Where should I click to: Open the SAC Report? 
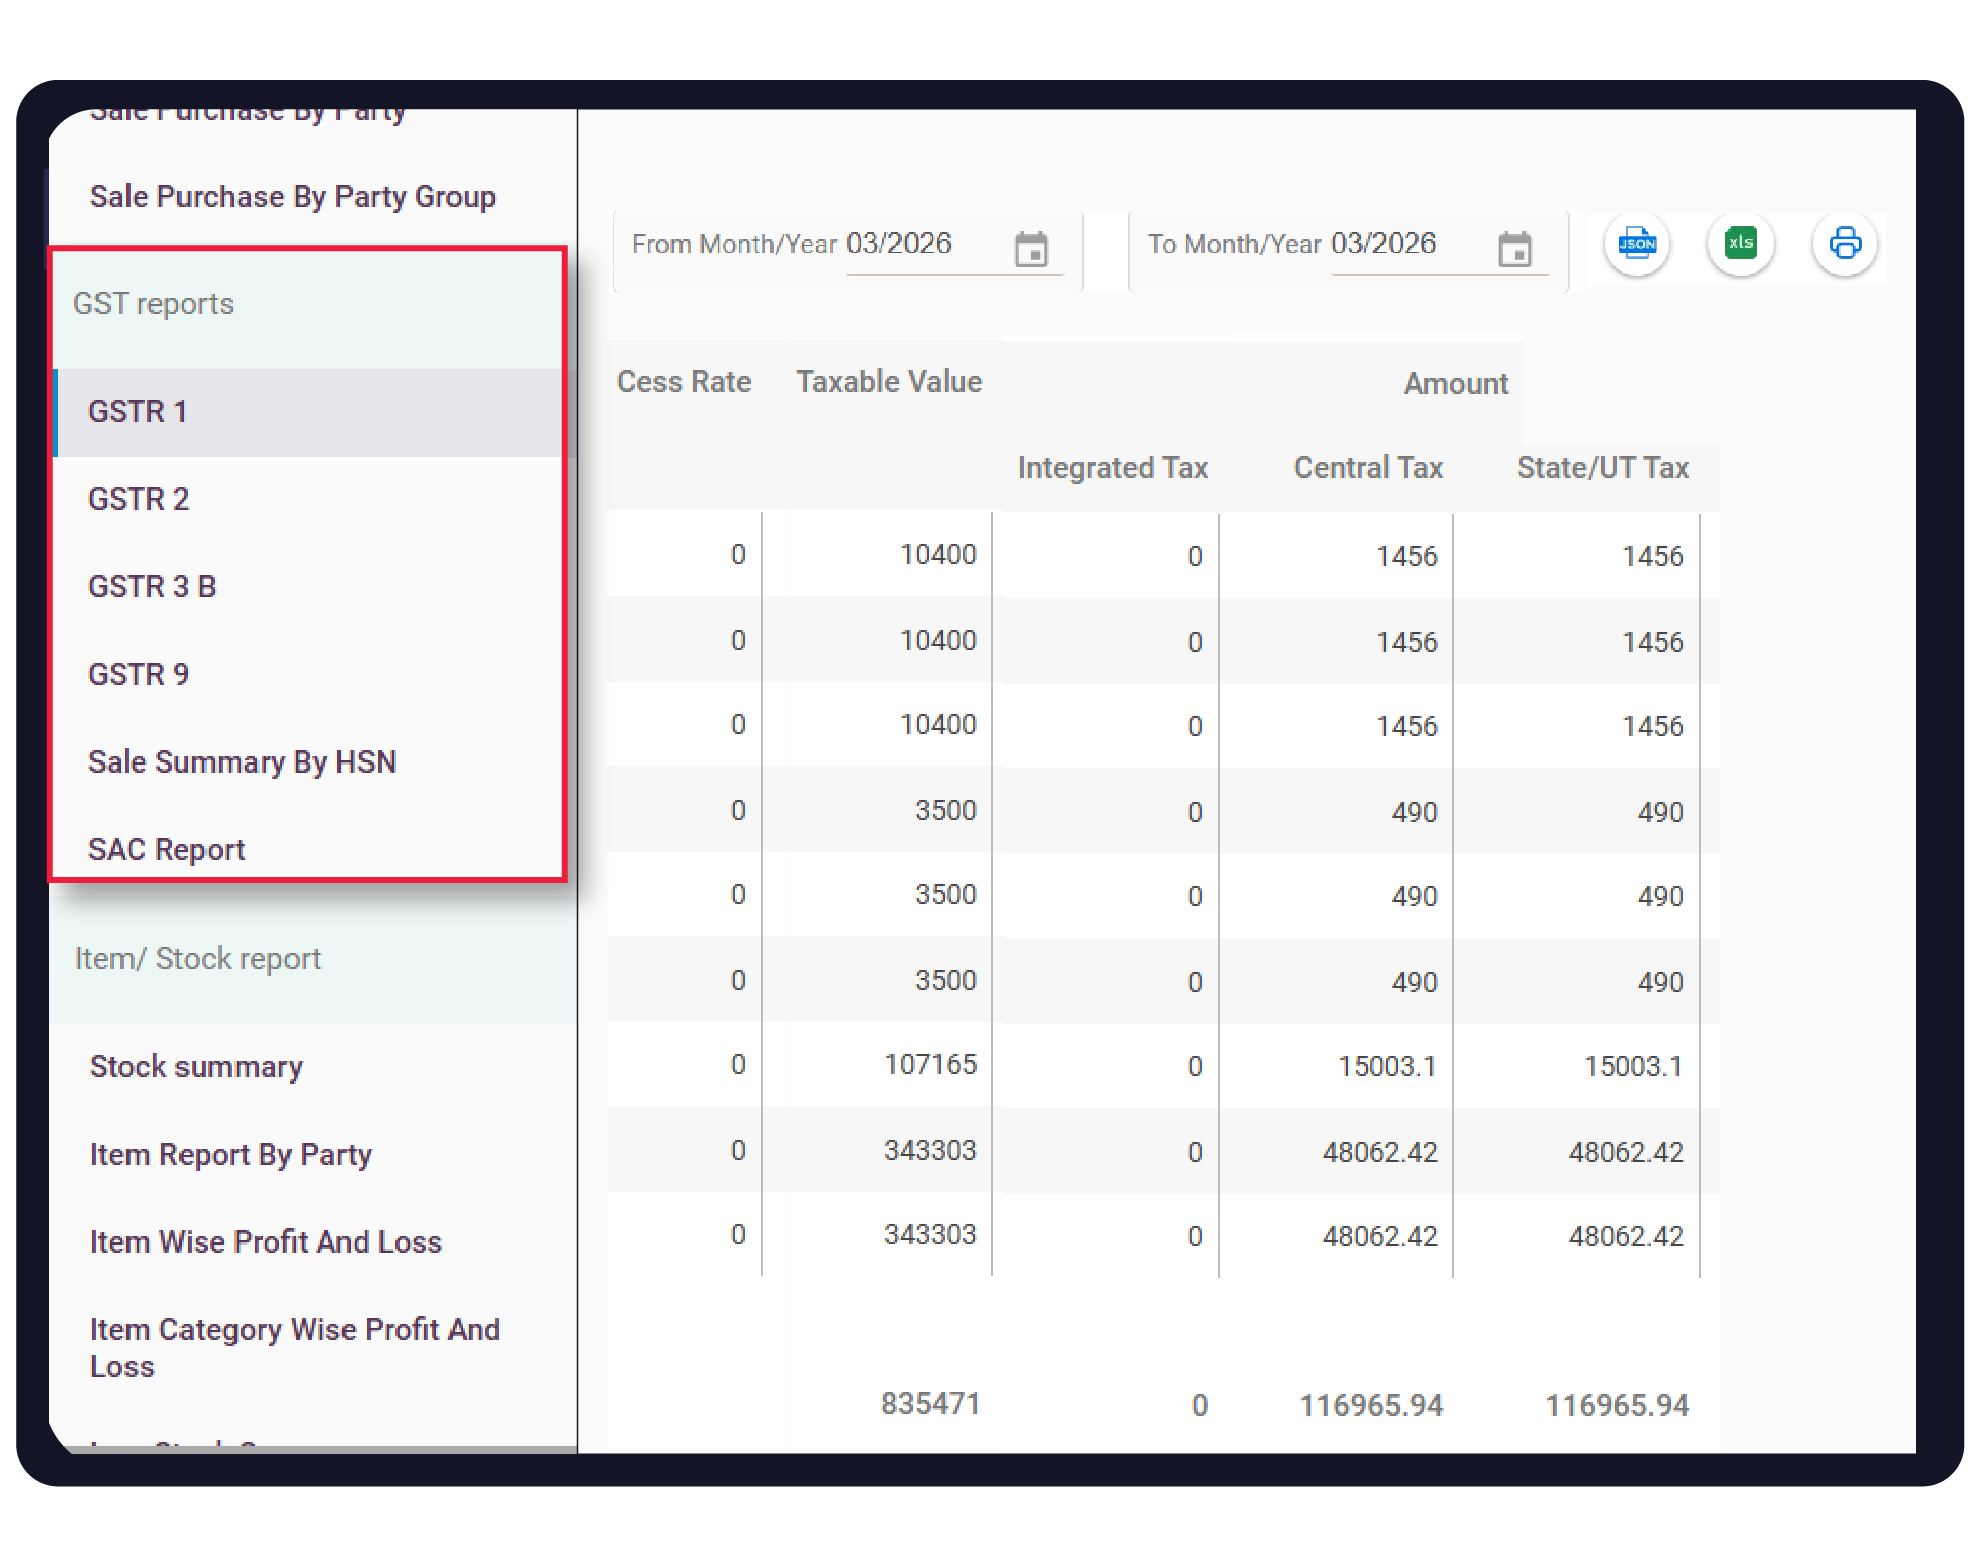167,850
